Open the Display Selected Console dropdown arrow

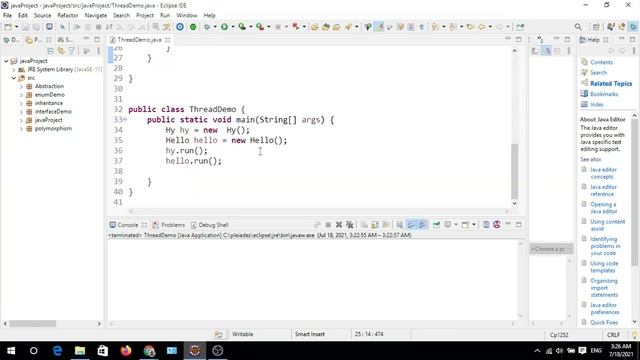tap(456, 224)
